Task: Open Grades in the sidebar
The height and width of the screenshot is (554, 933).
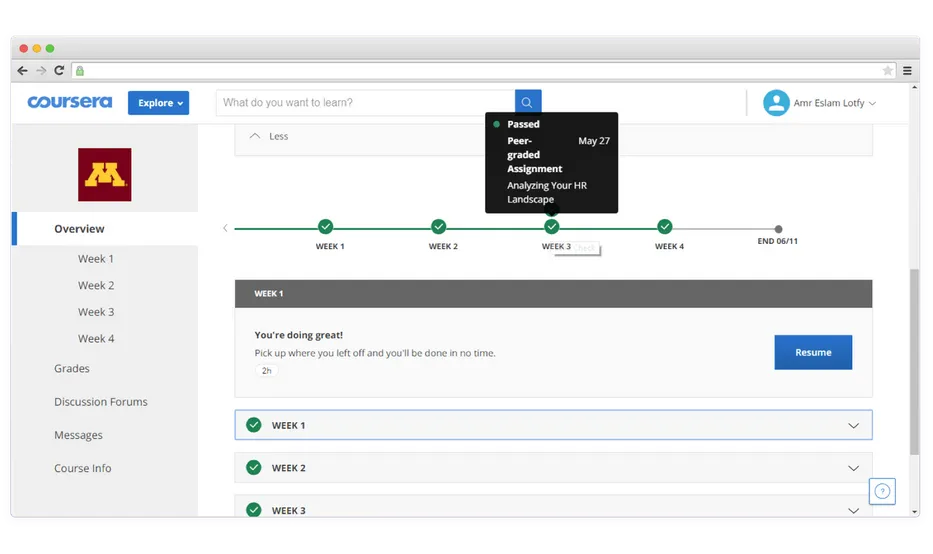Action: (72, 369)
